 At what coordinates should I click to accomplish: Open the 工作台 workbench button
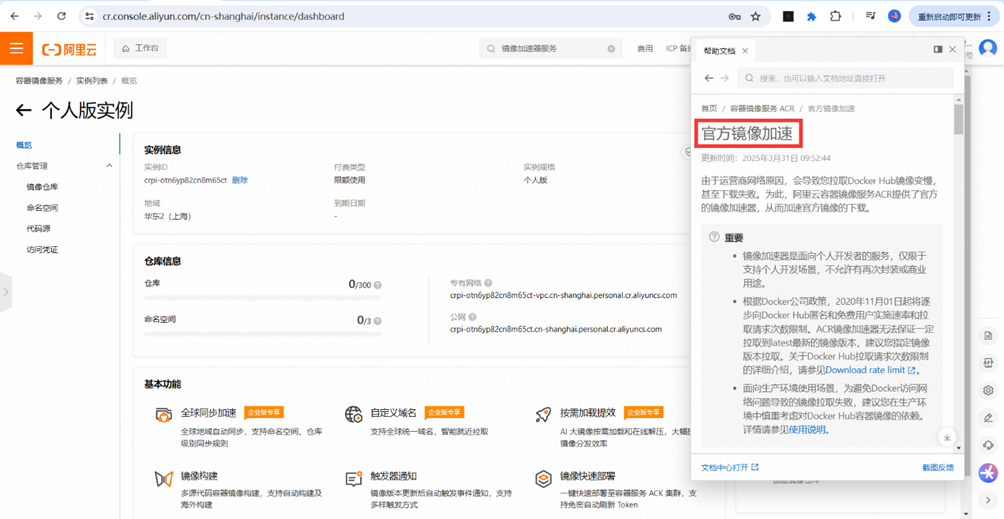pos(140,49)
